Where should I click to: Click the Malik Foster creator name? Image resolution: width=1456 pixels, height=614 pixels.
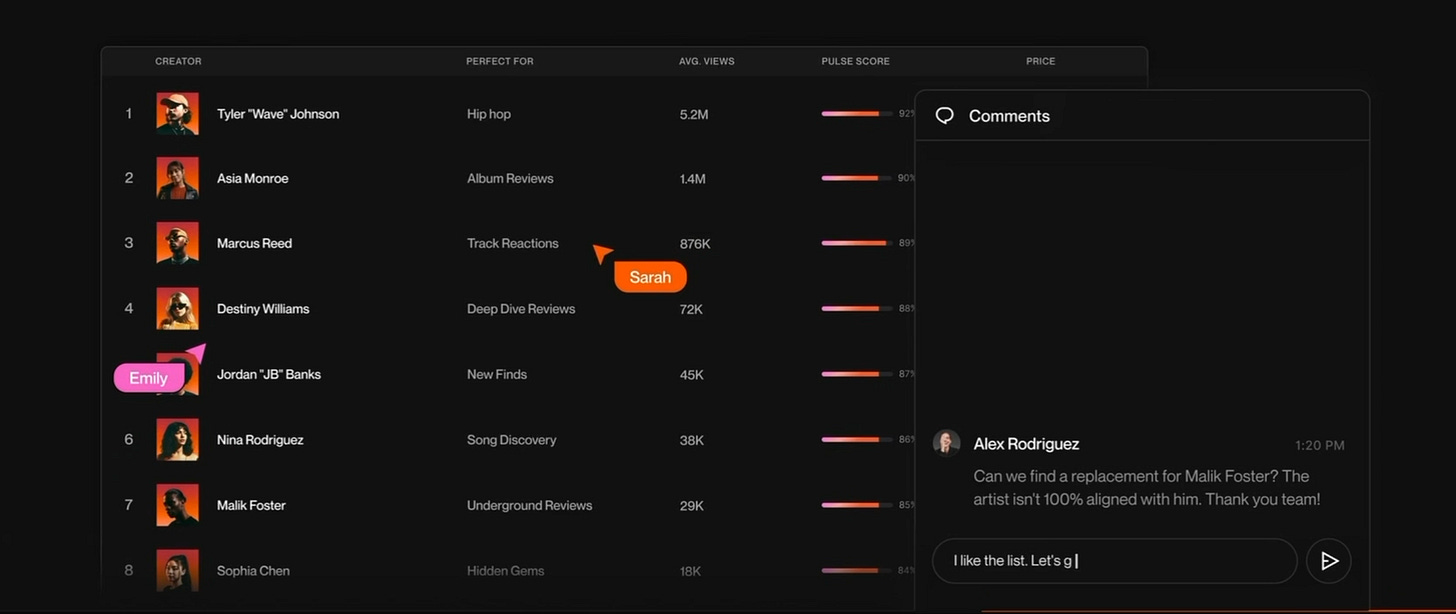pyautogui.click(x=251, y=505)
